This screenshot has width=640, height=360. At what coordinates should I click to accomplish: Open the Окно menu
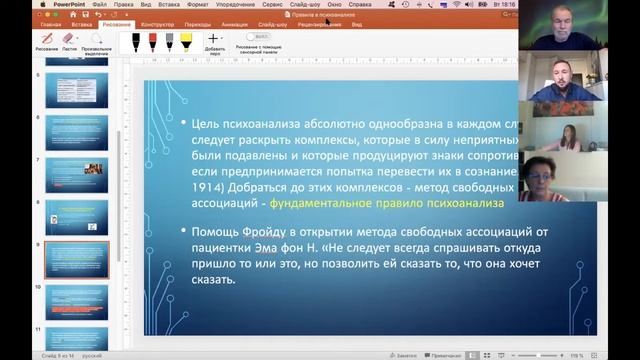[334, 4]
